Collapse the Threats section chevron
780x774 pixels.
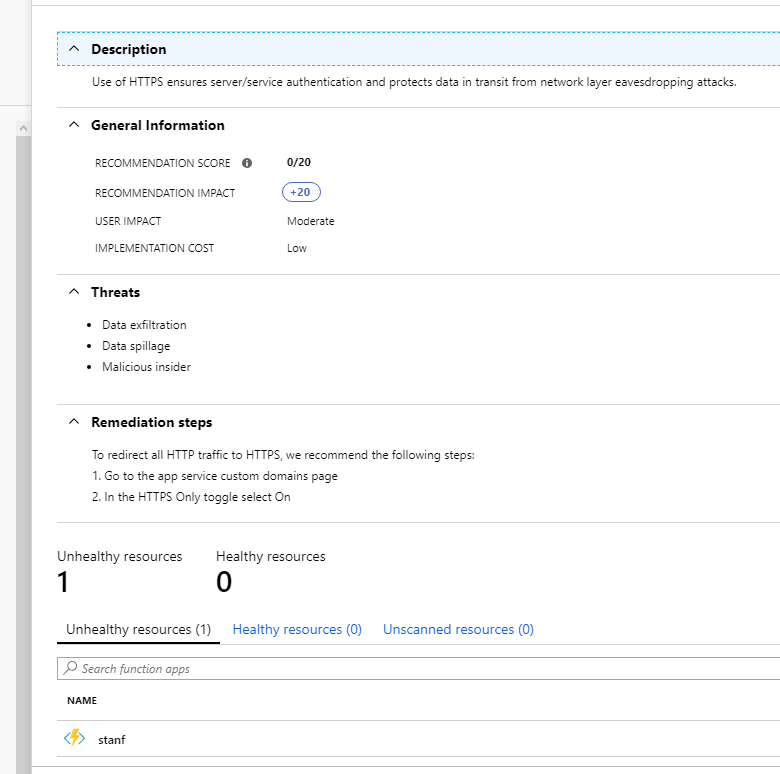73,292
